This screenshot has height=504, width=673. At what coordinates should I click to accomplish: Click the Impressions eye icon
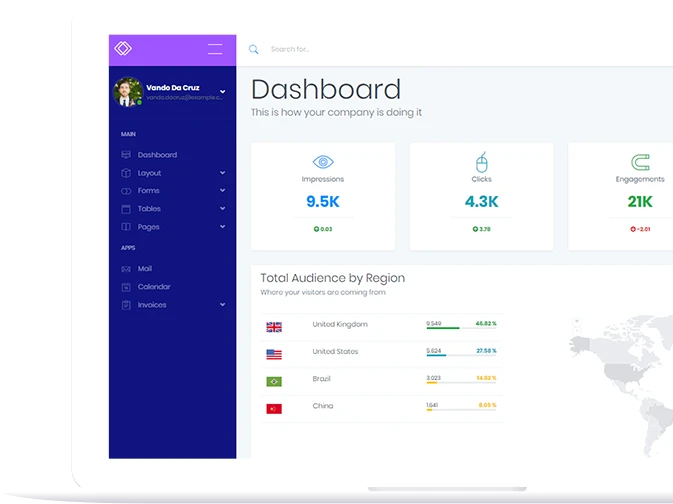pos(323,162)
